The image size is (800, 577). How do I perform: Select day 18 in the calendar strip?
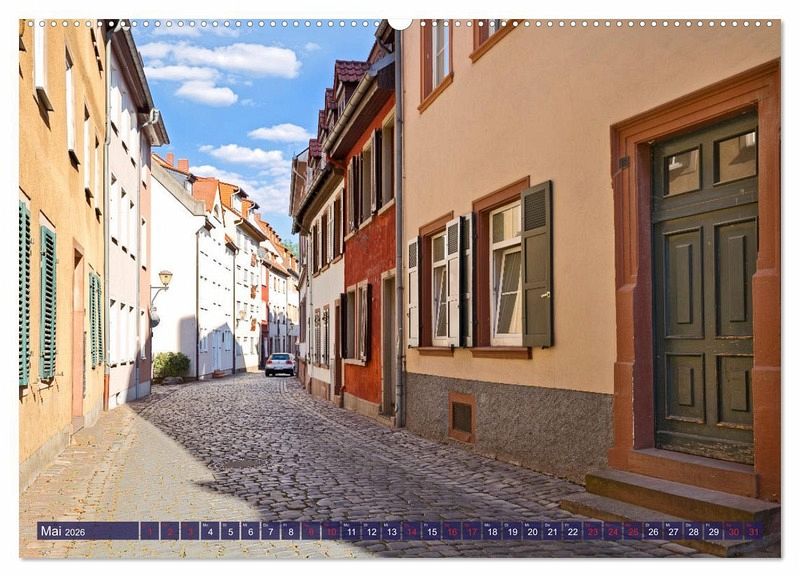coord(492,531)
